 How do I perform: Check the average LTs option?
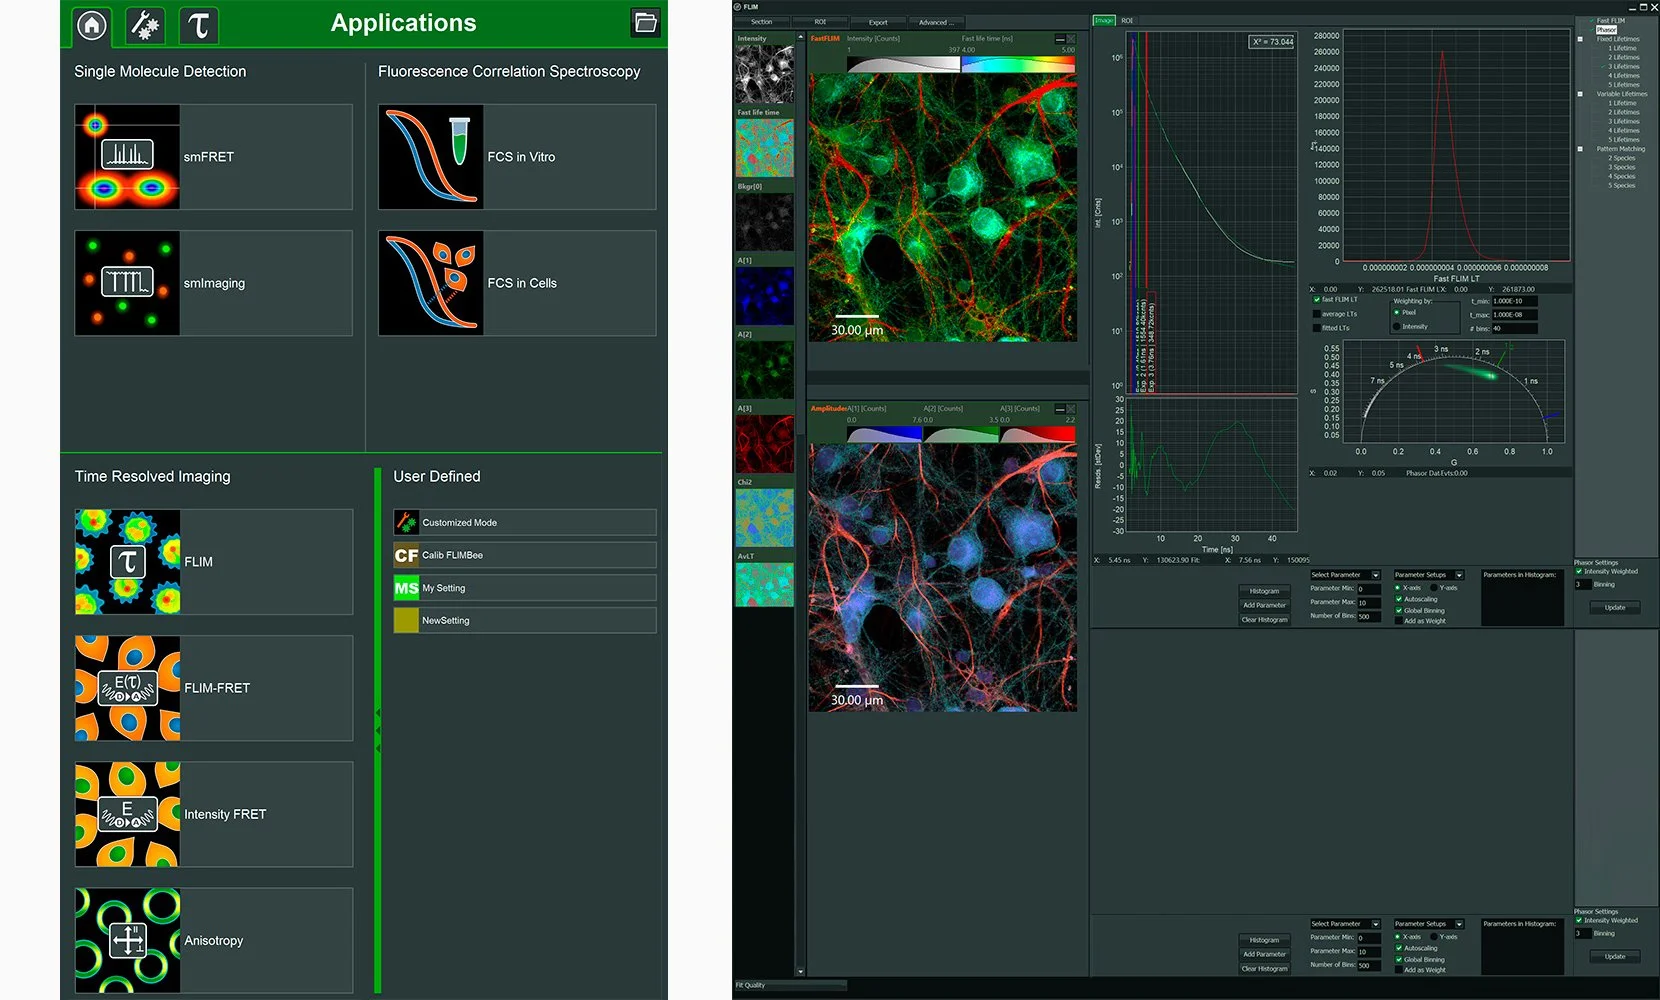click(1317, 314)
